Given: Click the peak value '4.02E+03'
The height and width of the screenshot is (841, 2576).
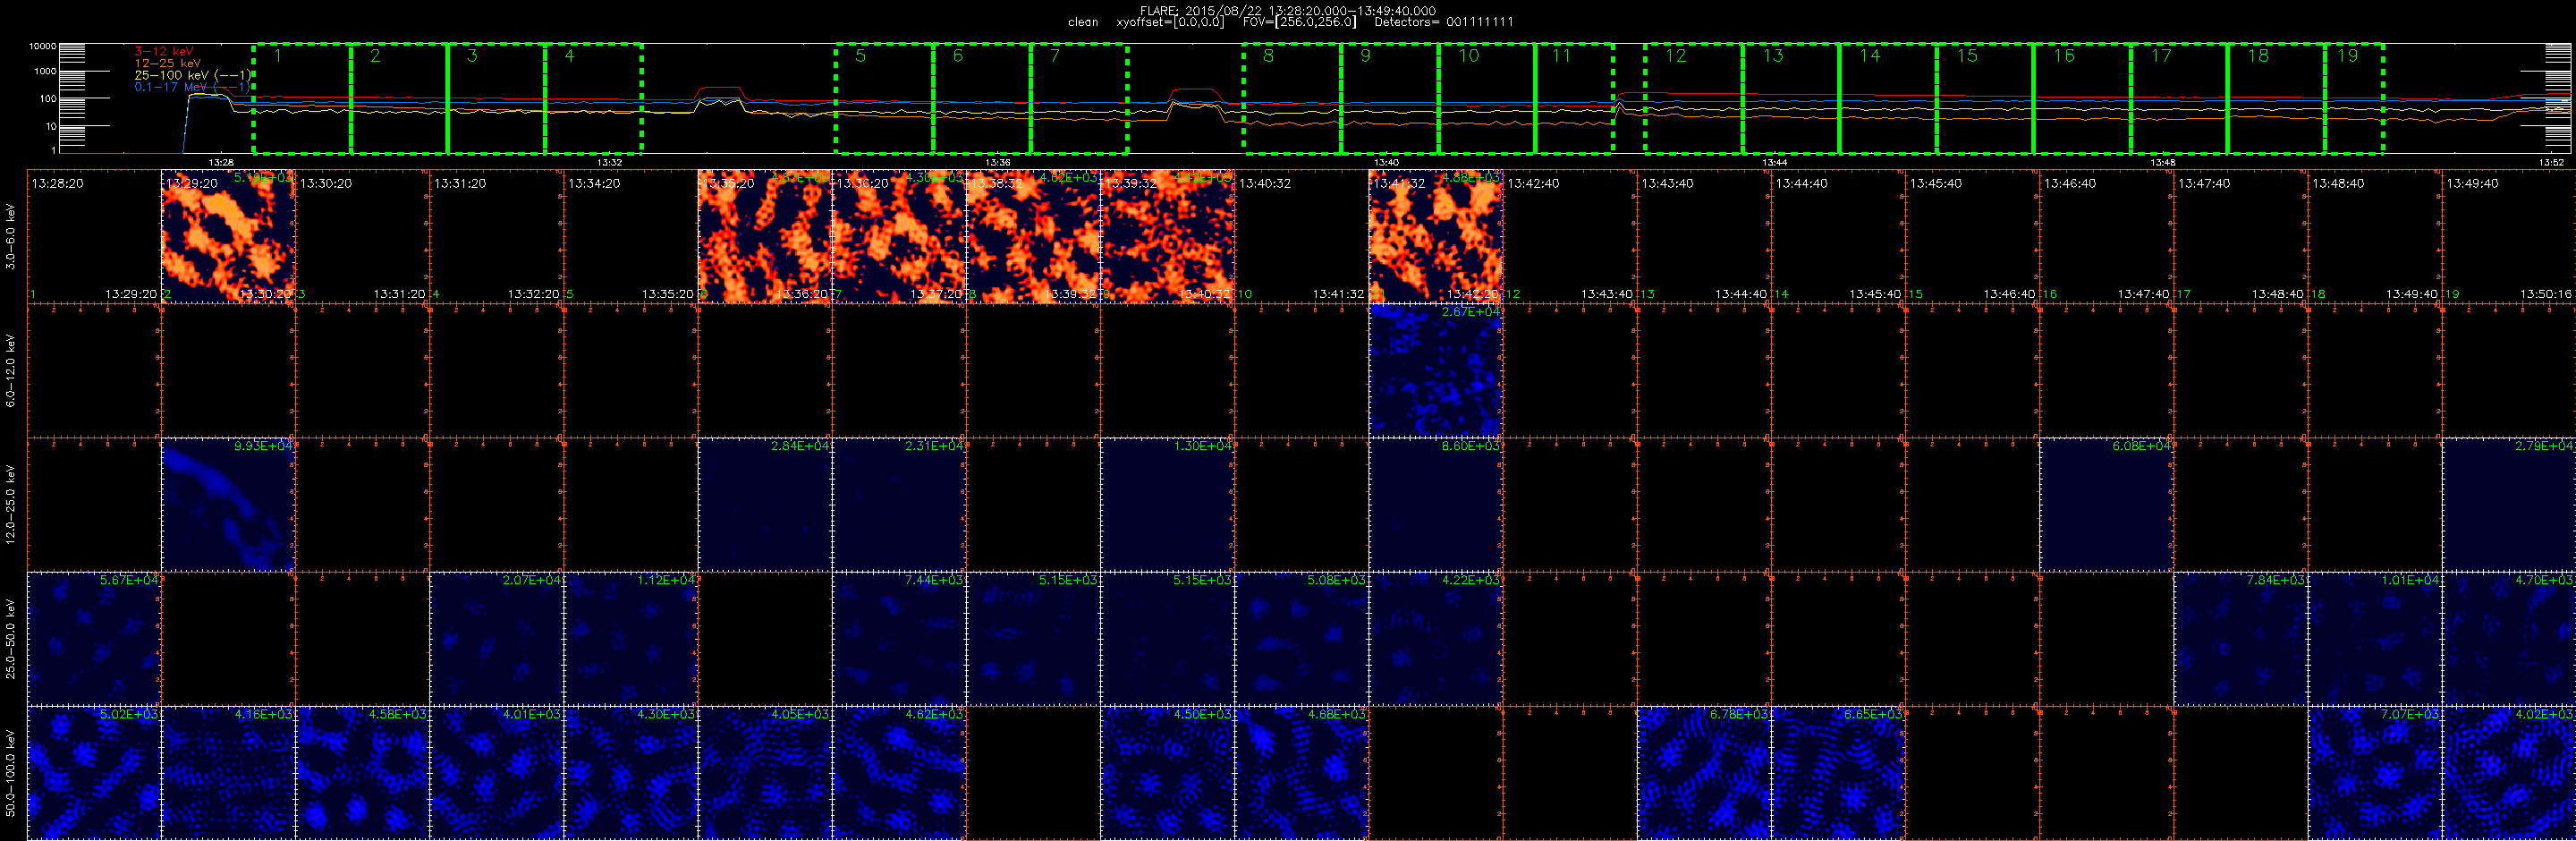Looking at the screenshot, I should [2544, 714].
